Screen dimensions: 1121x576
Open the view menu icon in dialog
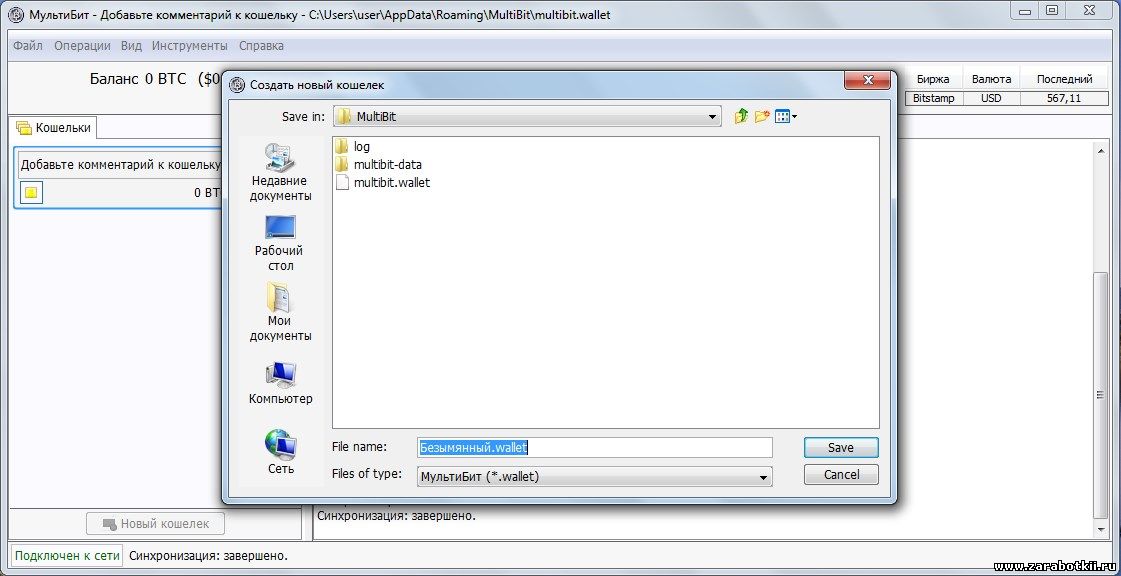click(x=786, y=116)
